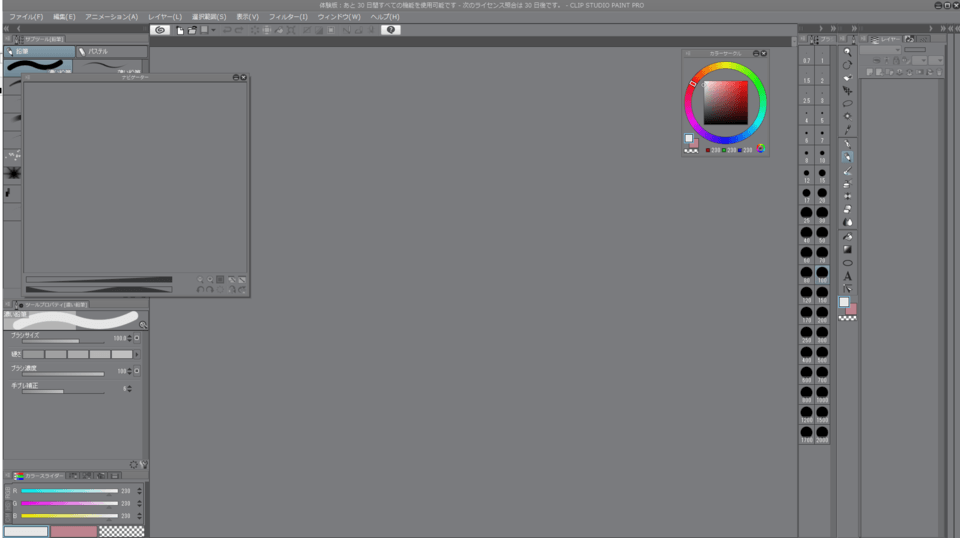Viewport: 960px width, 538px height.
Task: Toggle brush size dynamics button beside 100.0
Action: (136, 338)
